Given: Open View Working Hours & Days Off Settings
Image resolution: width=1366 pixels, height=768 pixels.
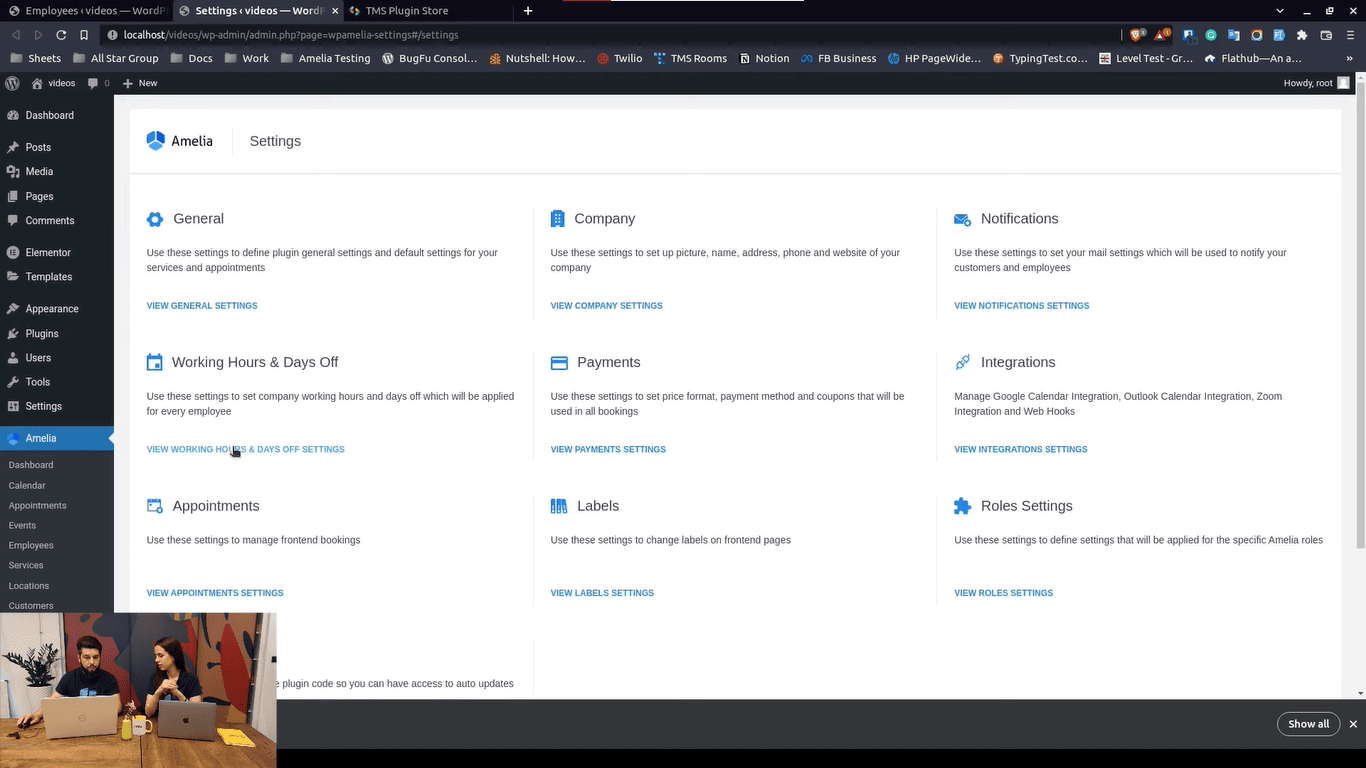Looking at the screenshot, I should point(245,450).
